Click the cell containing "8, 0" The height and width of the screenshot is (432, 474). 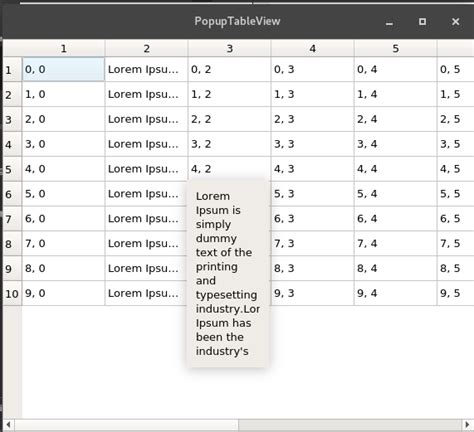(x=63, y=268)
